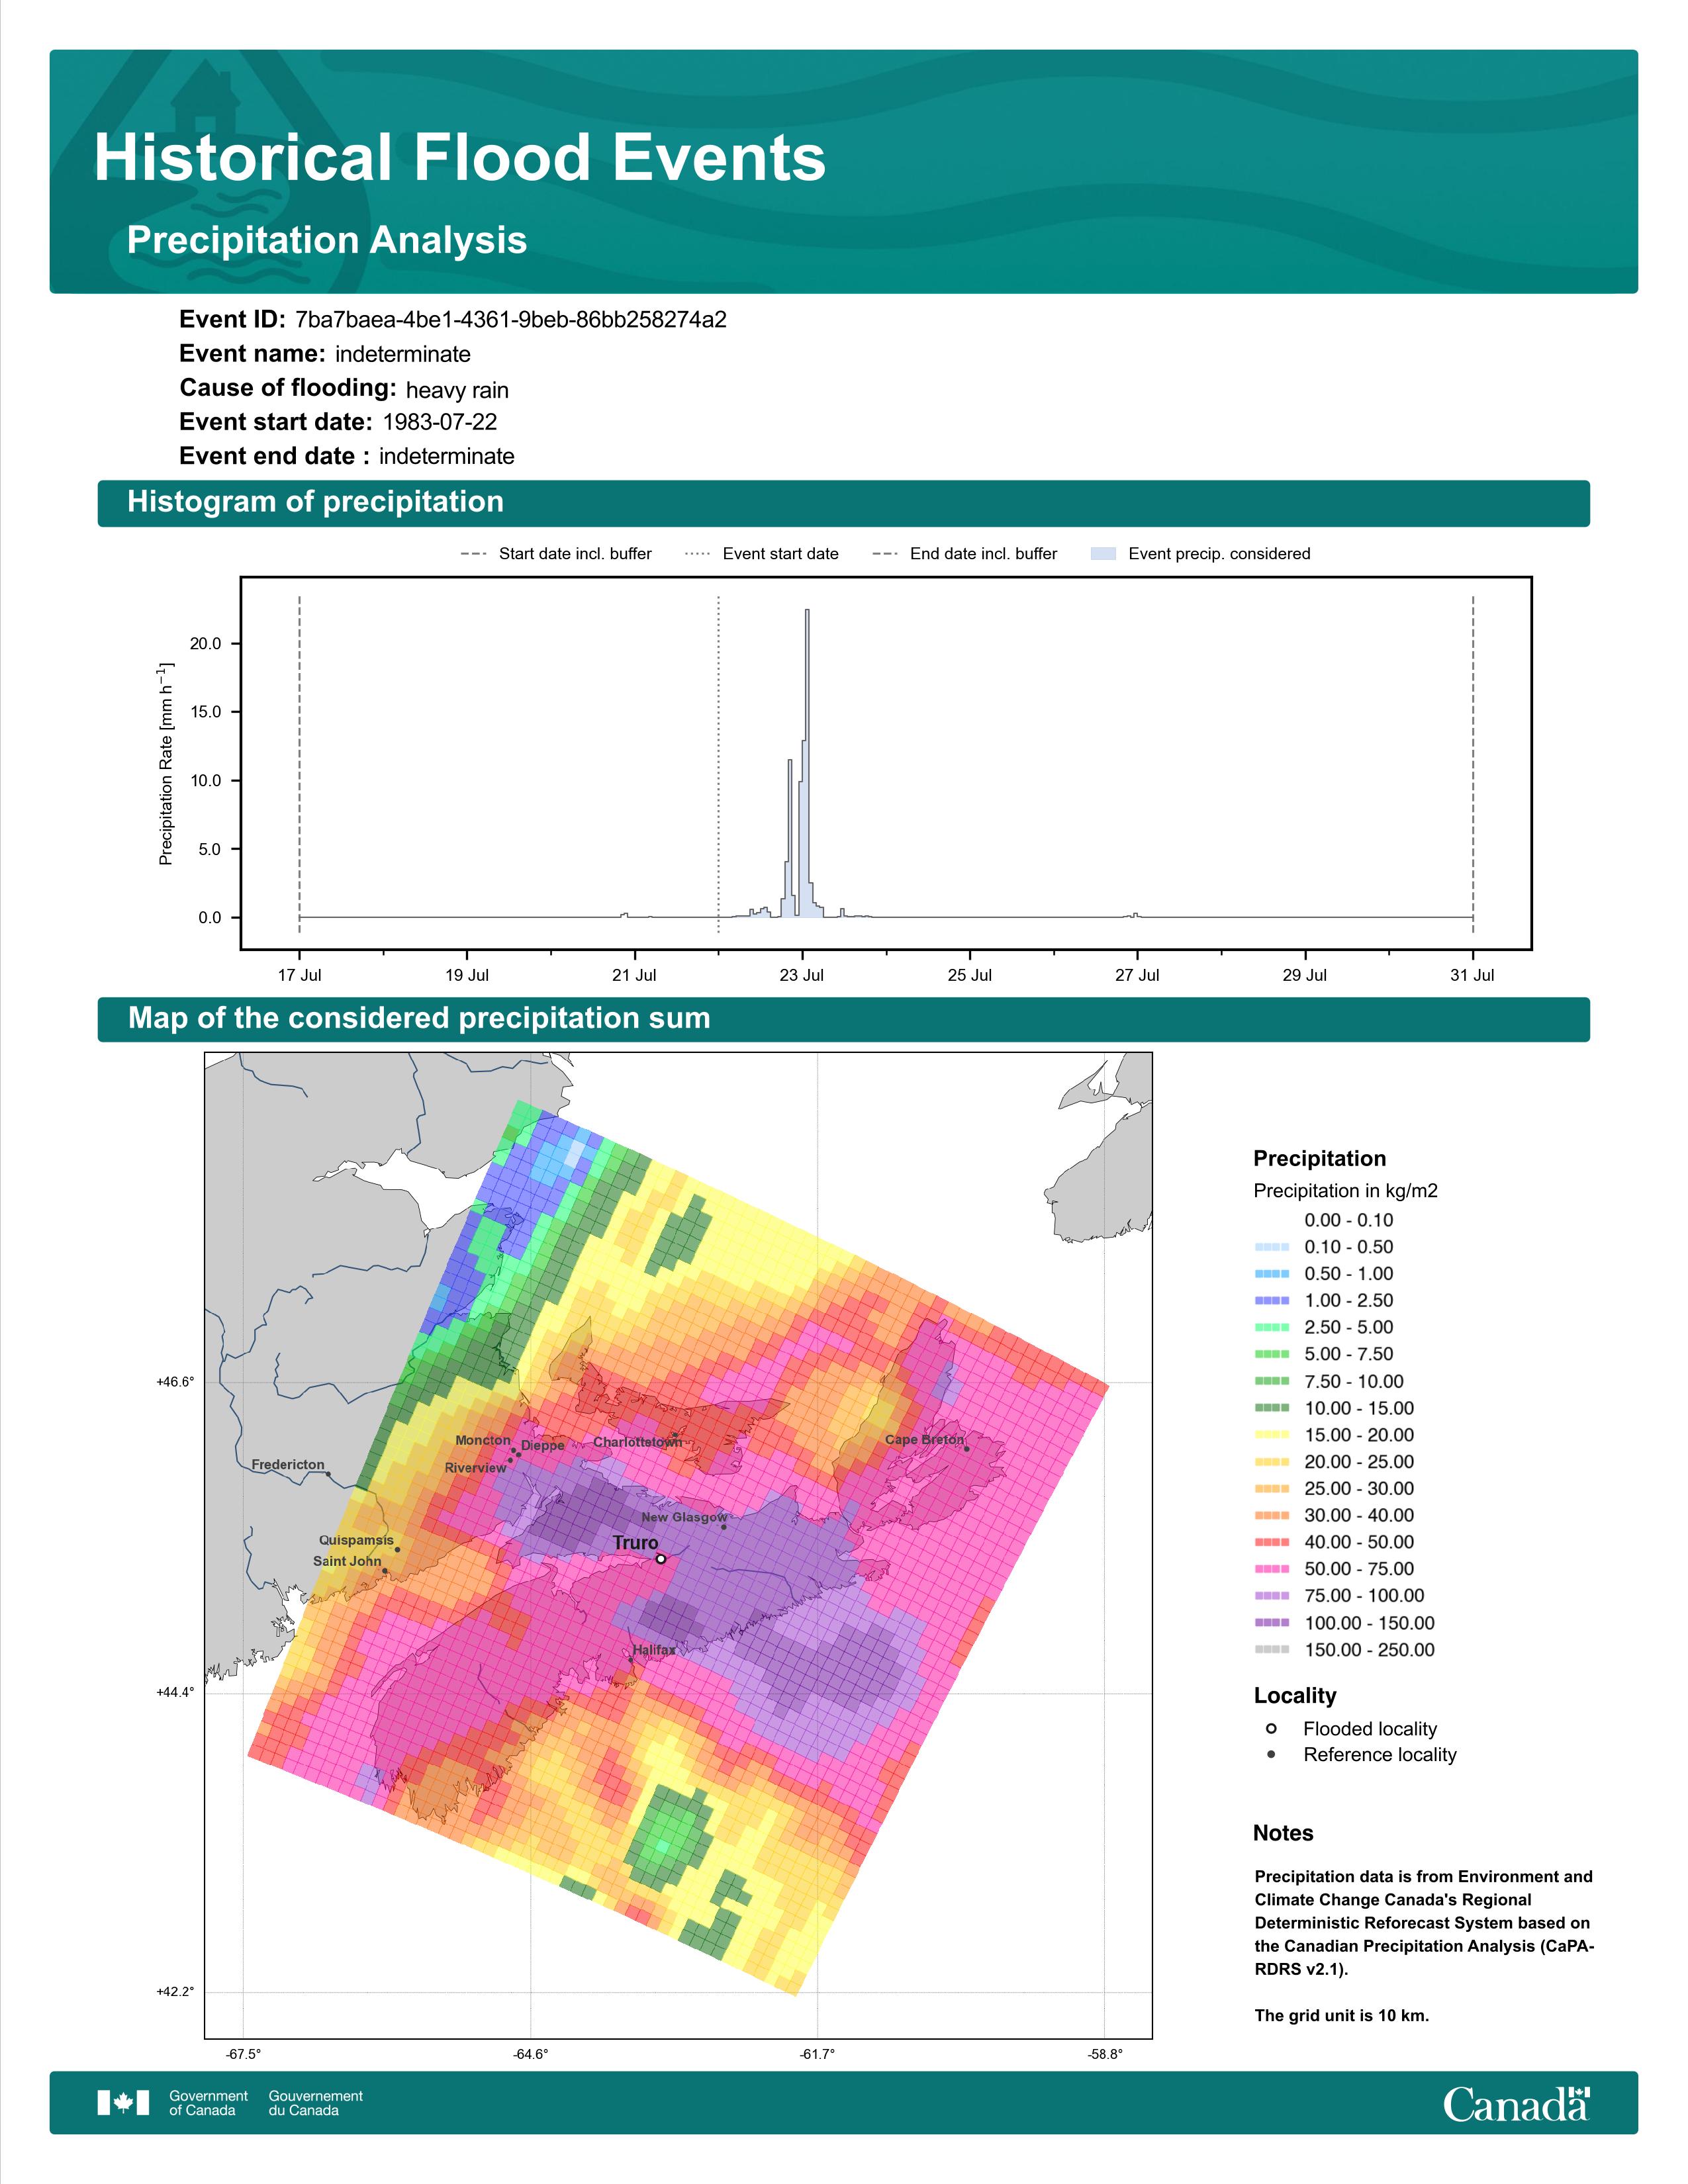Click the -64.6° longitude label
The height and width of the screenshot is (2184, 1688).
(x=530, y=2054)
